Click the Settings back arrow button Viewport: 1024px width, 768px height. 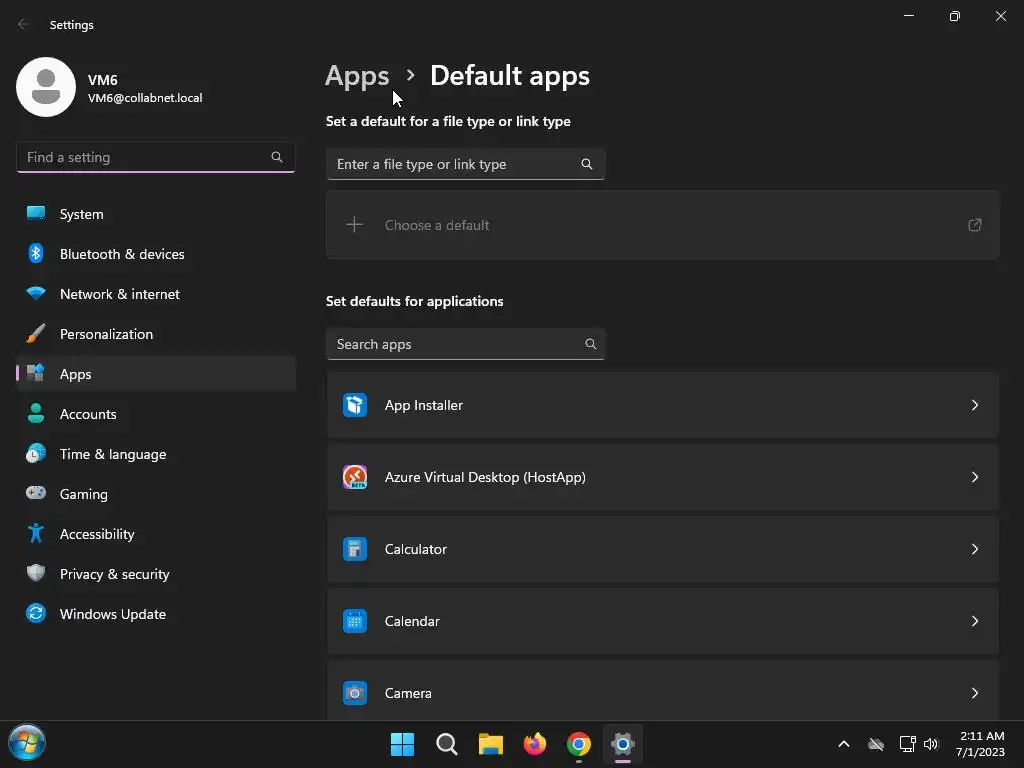pyautogui.click(x=24, y=24)
